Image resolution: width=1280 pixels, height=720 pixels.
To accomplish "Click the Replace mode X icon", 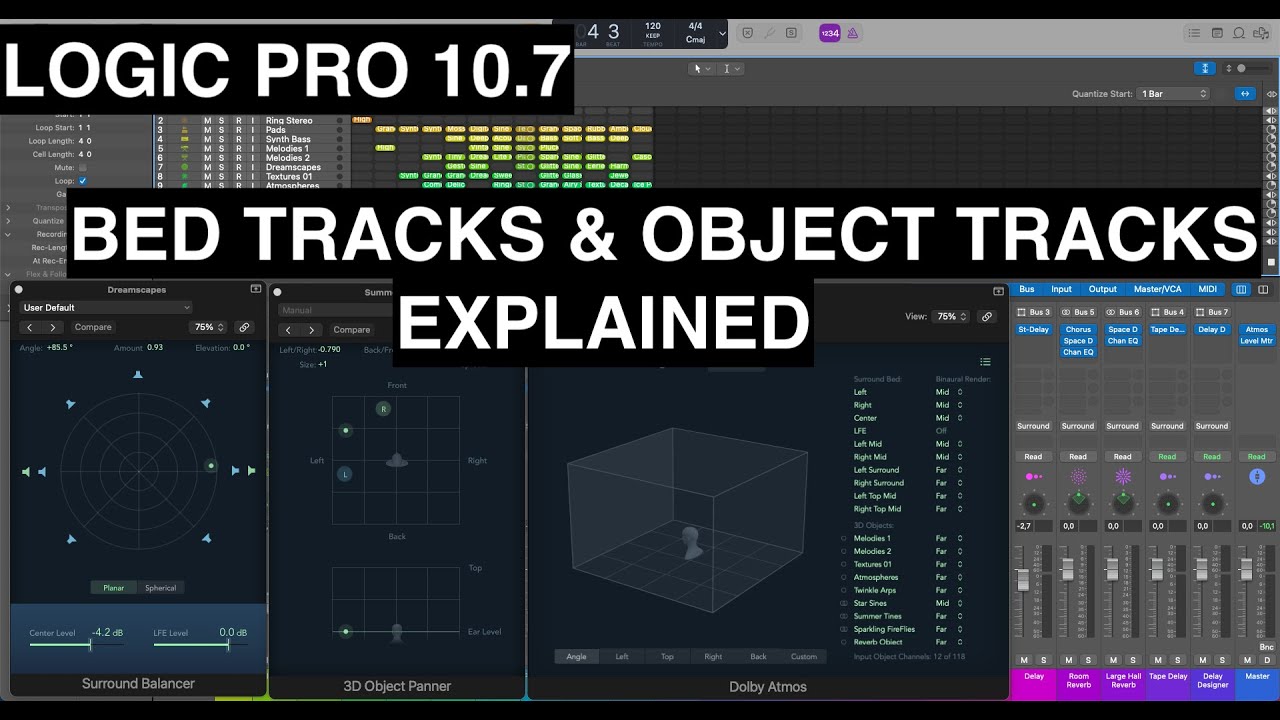I will [x=747, y=33].
